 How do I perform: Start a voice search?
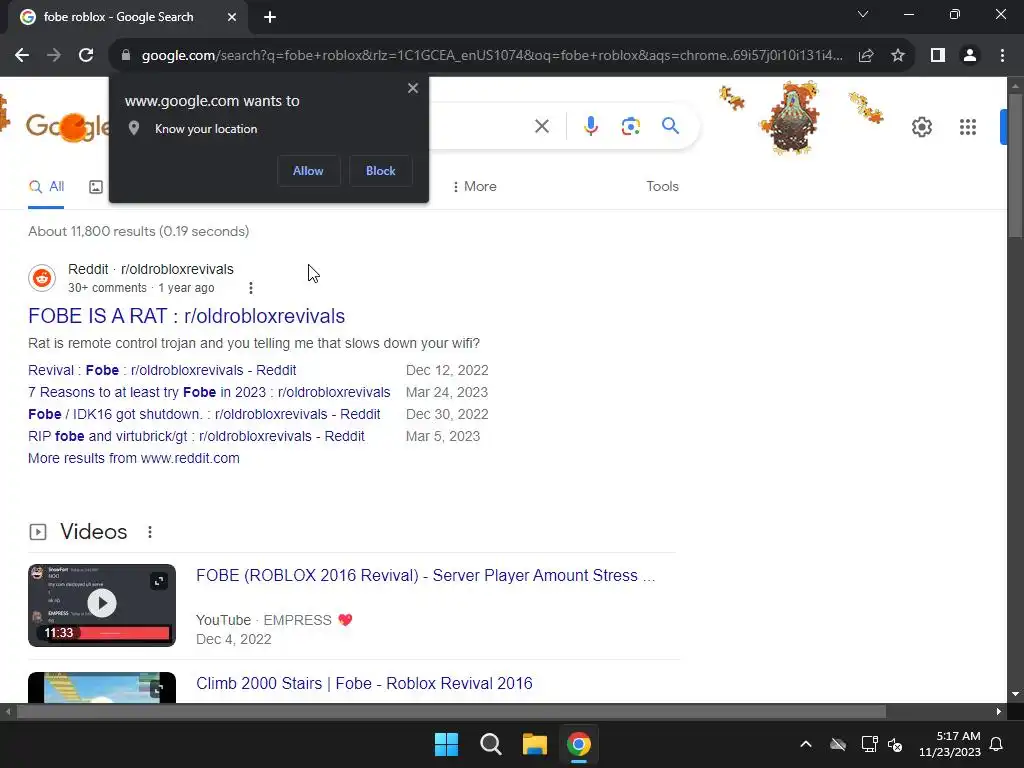click(x=591, y=126)
